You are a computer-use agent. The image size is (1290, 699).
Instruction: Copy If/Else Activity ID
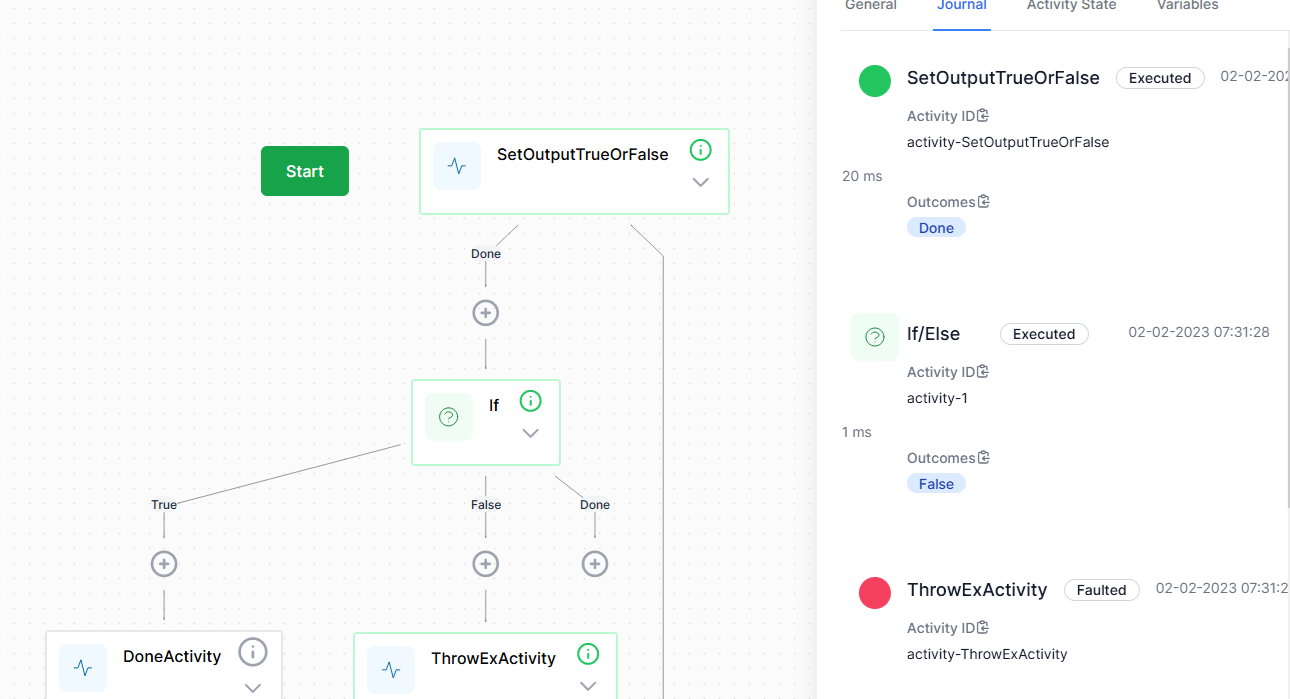click(983, 372)
